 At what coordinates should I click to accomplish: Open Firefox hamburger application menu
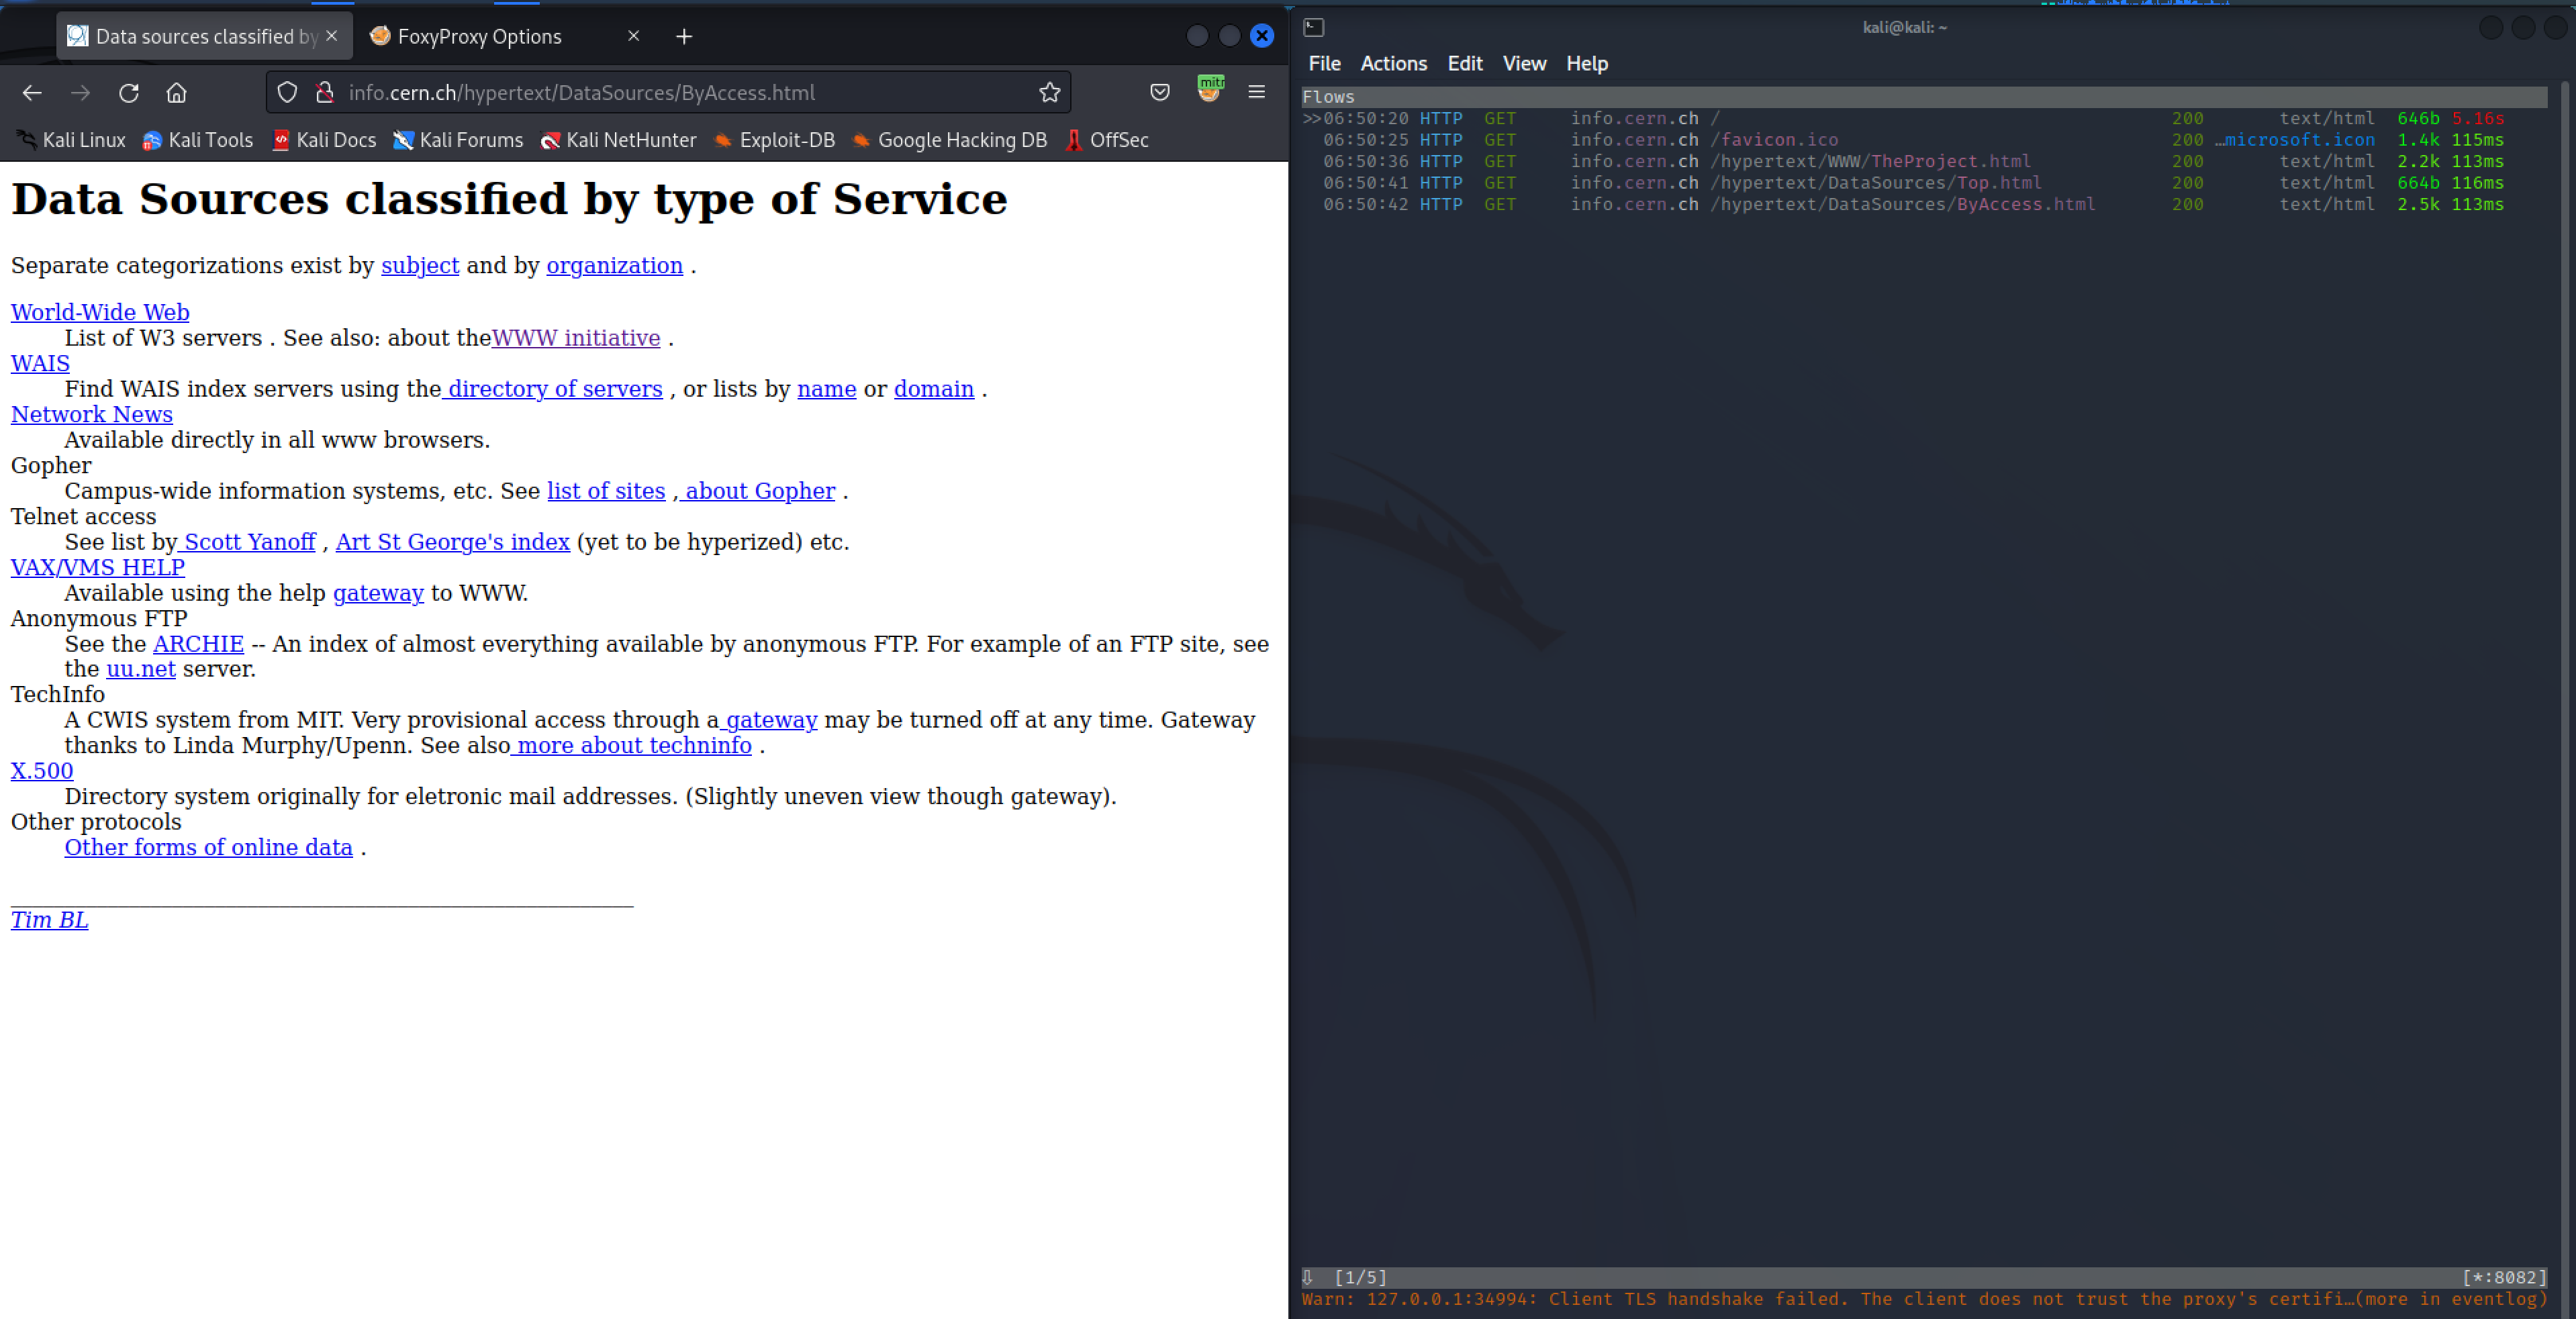pyautogui.click(x=1257, y=93)
